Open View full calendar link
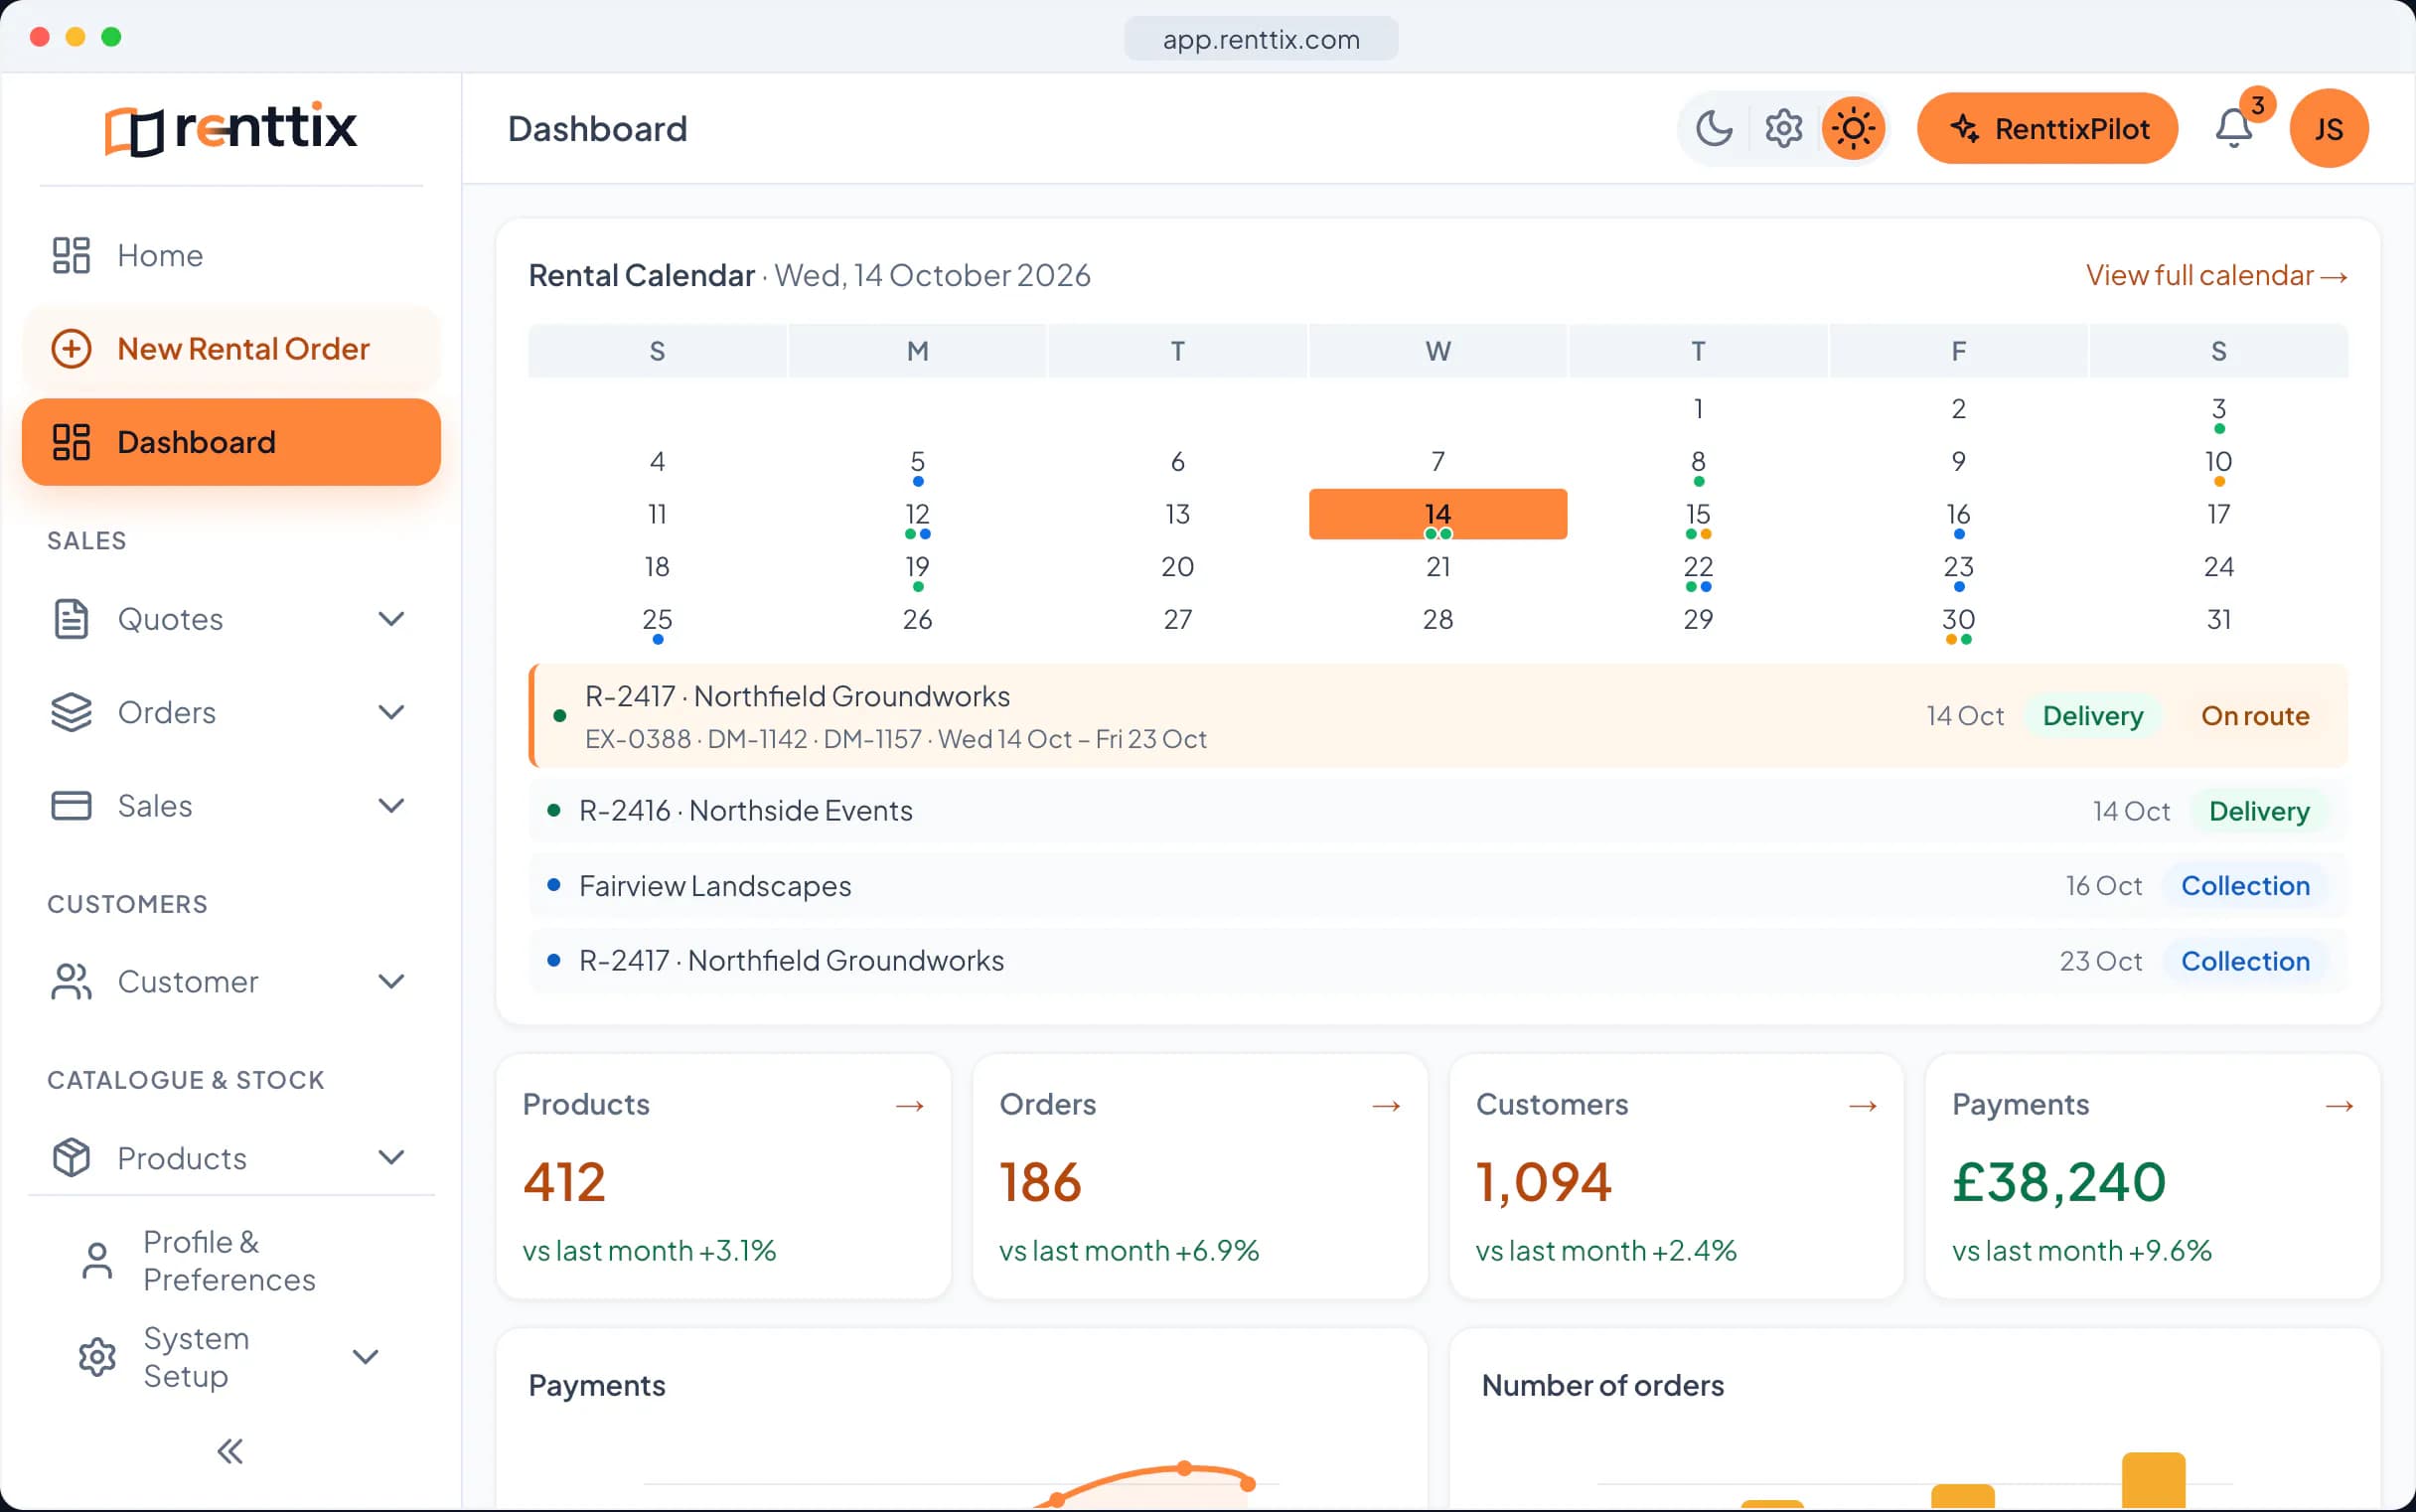 coord(2216,275)
